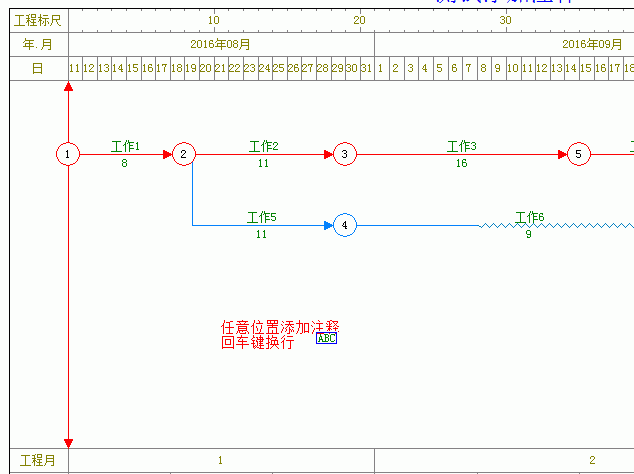Click scale mark 30 on 工程标尺
The image size is (634, 474).
pos(505,20)
